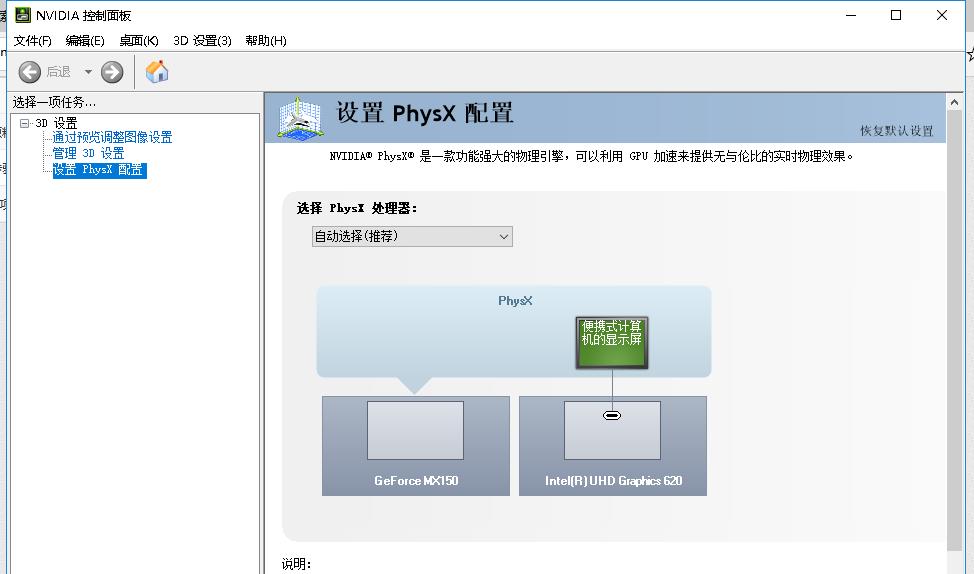Viewport: 974px width, 574px height.
Task: Select 3D 设置 root tree item
Action: [x=56, y=123]
